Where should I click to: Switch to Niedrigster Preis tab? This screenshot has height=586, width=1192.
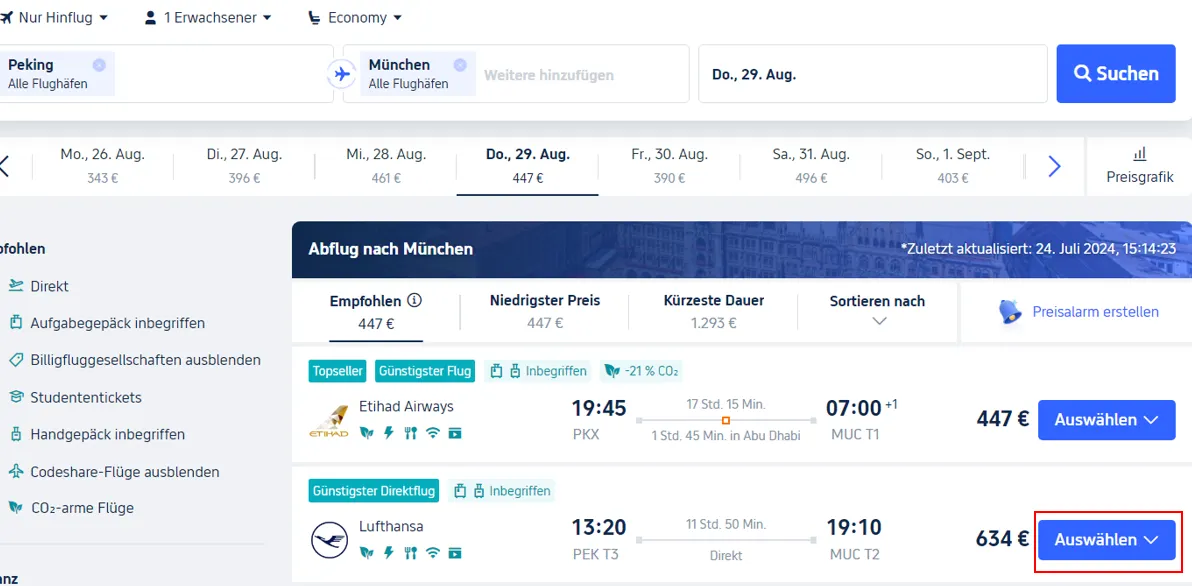545,311
